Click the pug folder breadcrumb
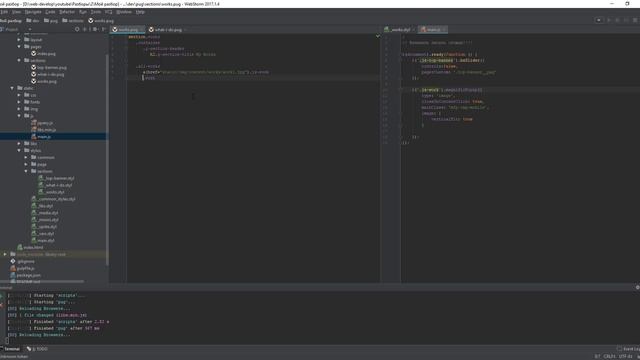Screen dimensions: 640x360 tap(51, 20)
